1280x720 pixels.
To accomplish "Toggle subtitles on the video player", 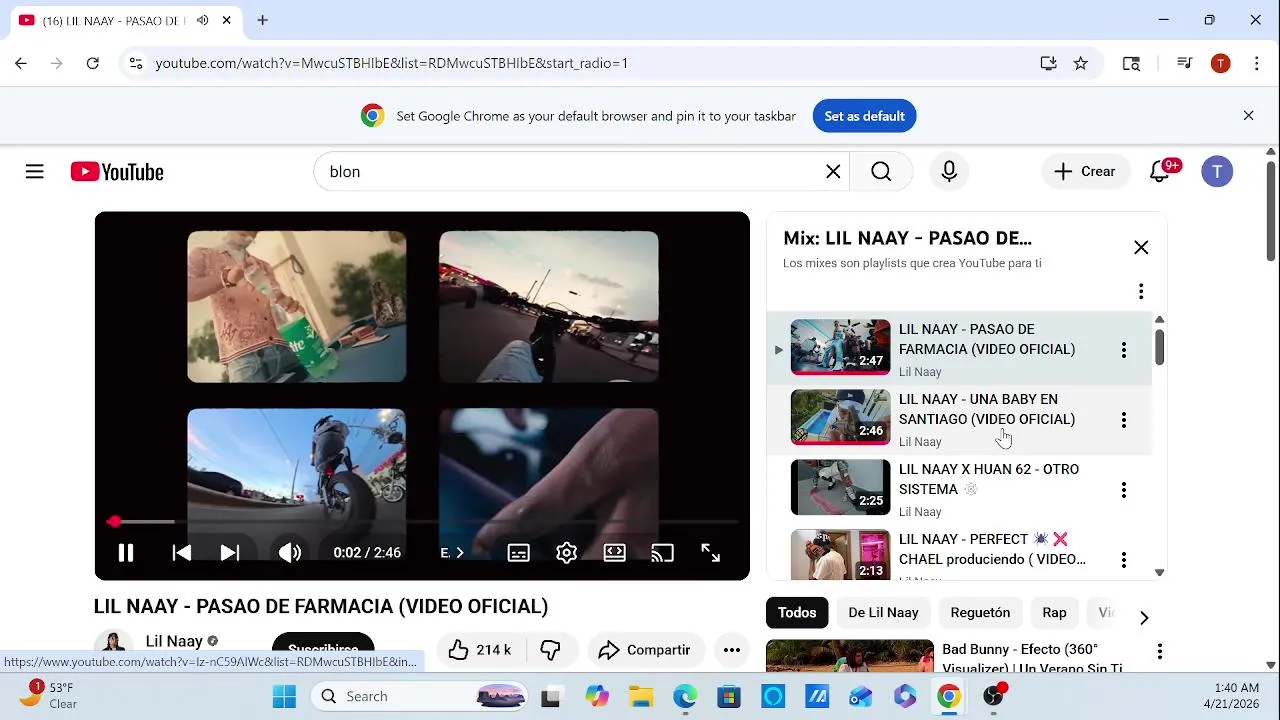I will click(518, 553).
